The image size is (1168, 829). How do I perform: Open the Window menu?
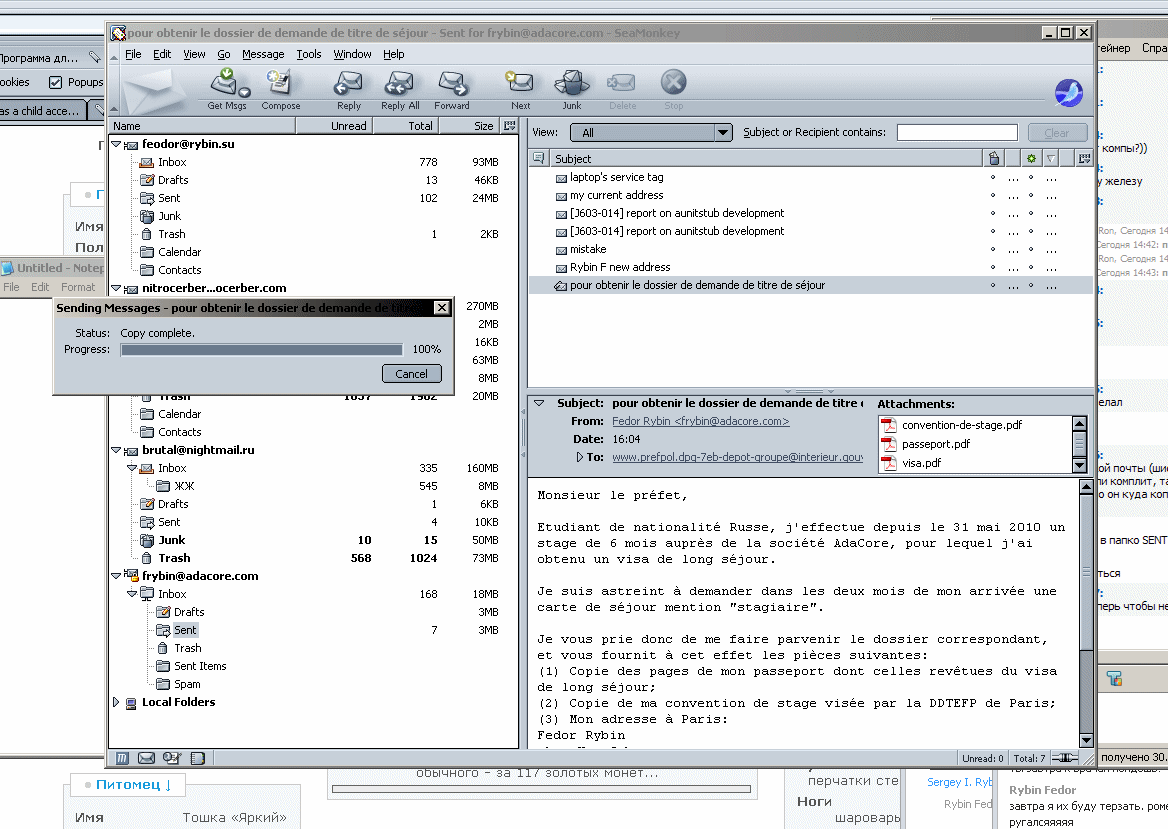352,54
